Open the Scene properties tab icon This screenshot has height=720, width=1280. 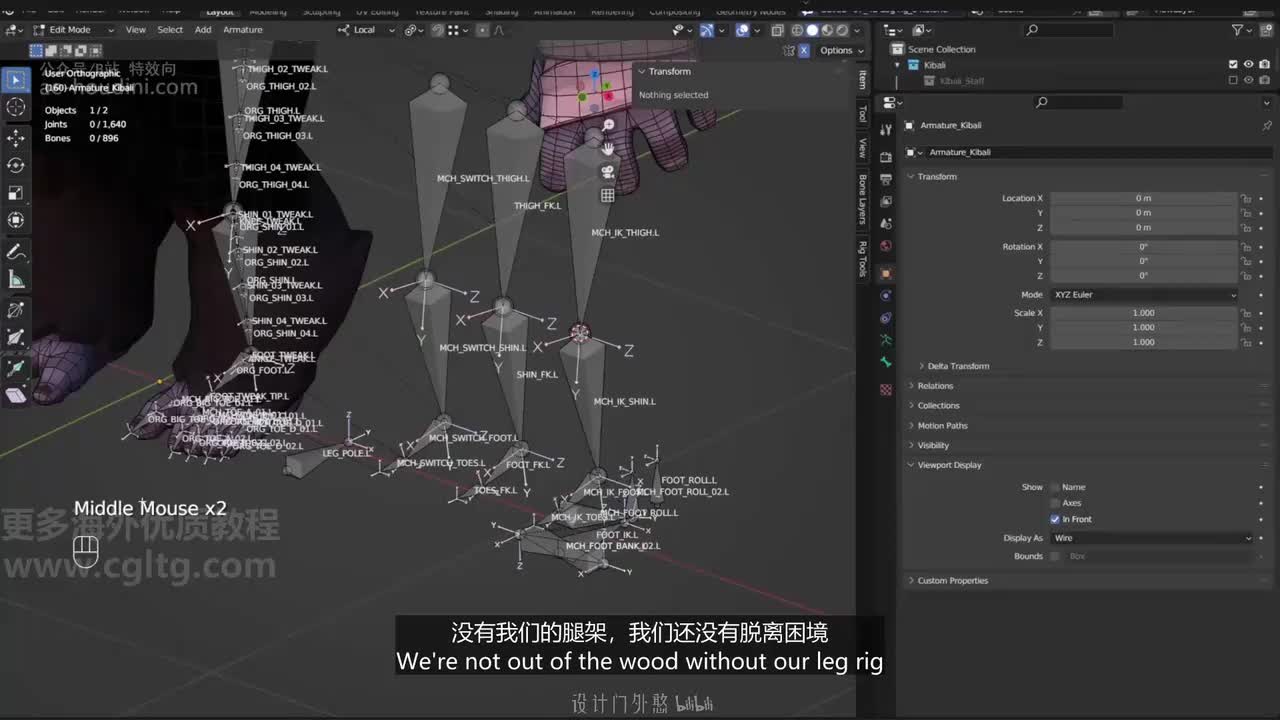[886, 224]
